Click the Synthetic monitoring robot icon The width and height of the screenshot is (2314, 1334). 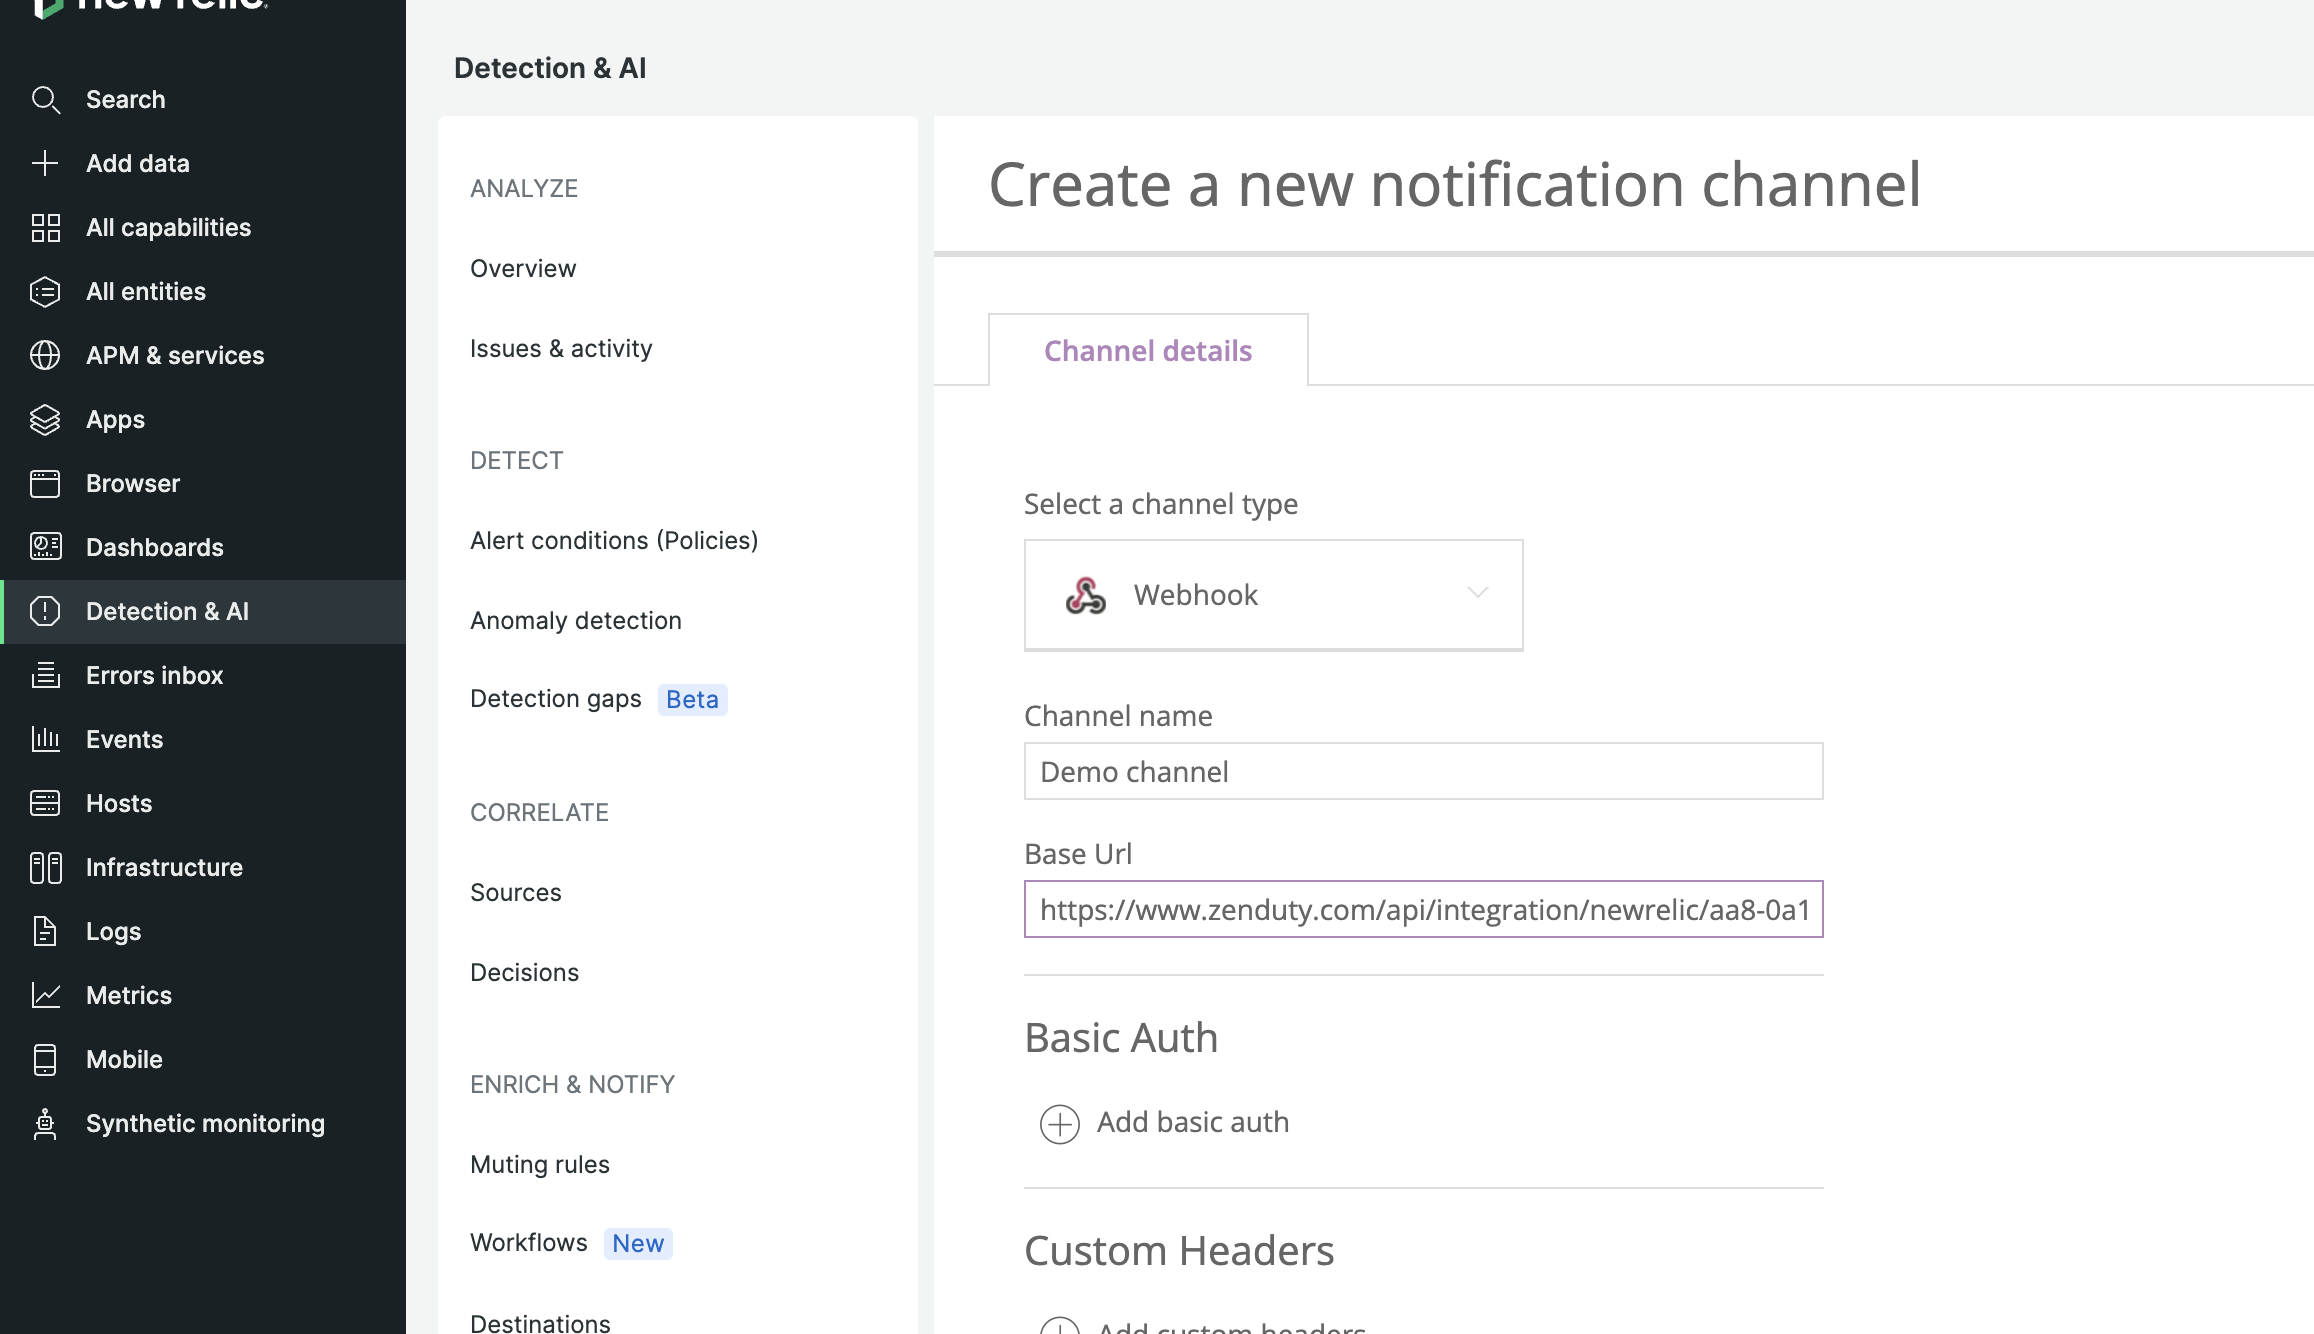click(45, 1124)
